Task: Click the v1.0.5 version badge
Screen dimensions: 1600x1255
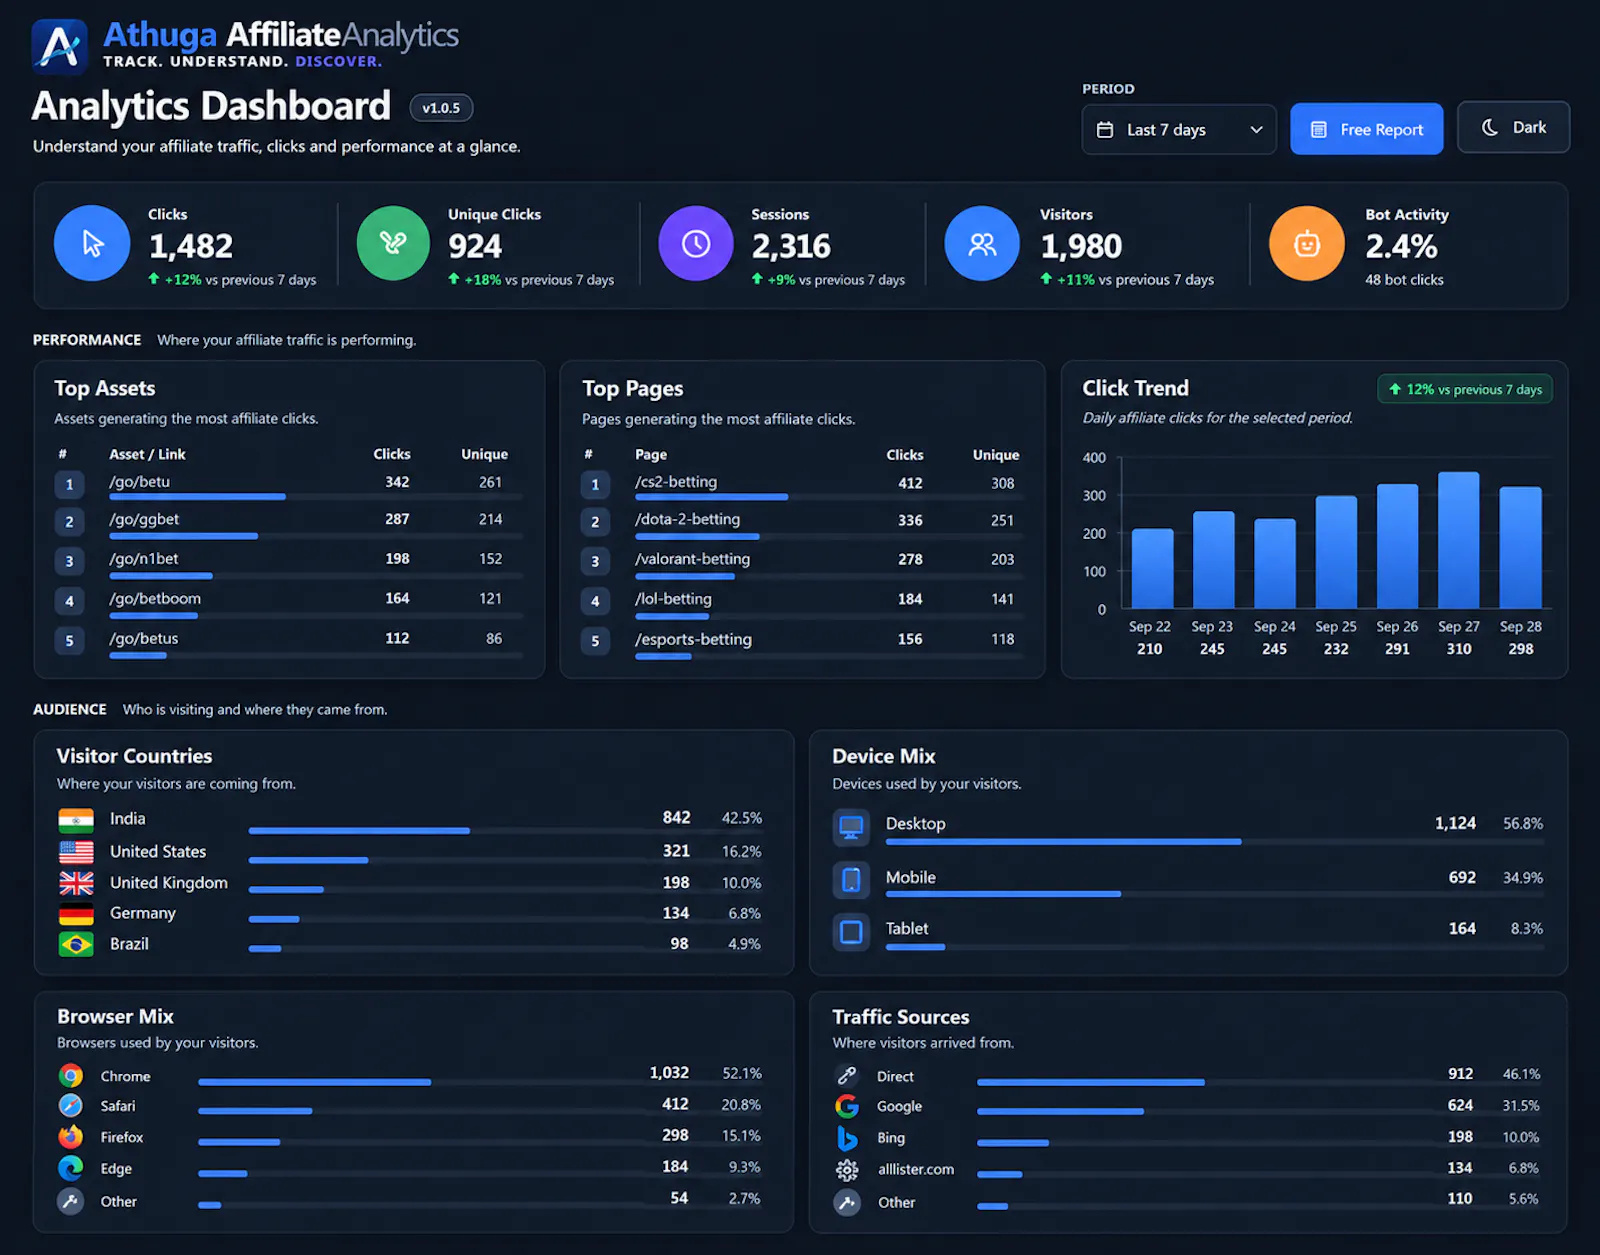Action: point(441,108)
